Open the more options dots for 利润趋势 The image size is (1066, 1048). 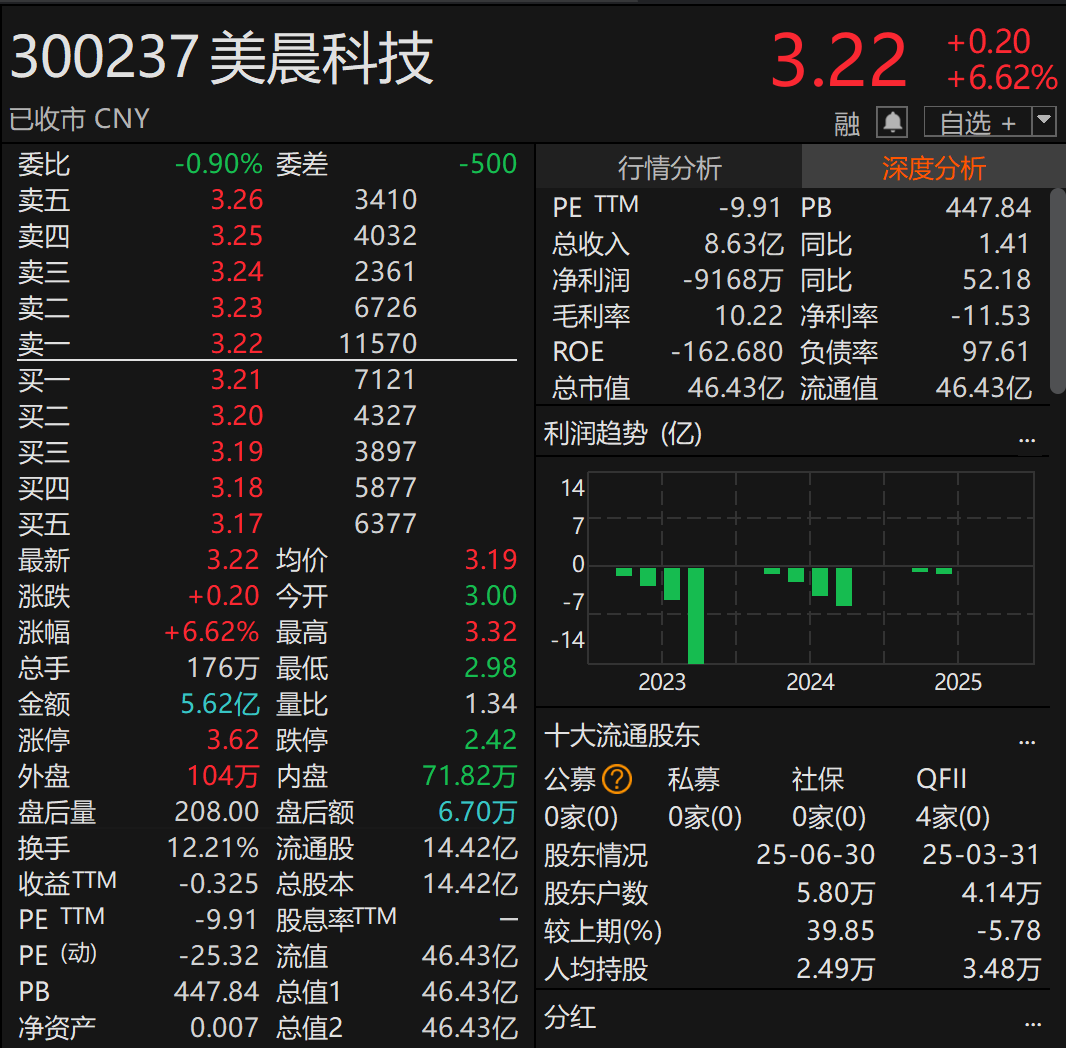tap(1026, 437)
